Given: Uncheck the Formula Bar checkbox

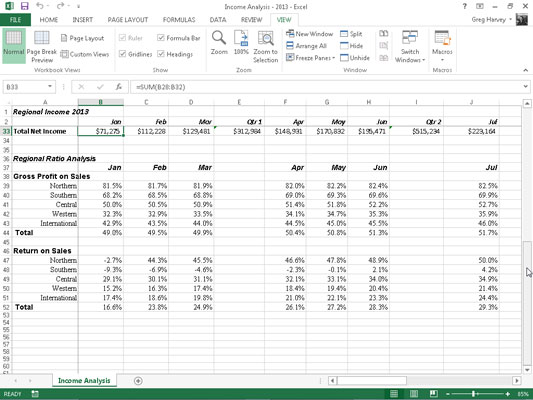Looking at the screenshot, I should click(x=161, y=37).
